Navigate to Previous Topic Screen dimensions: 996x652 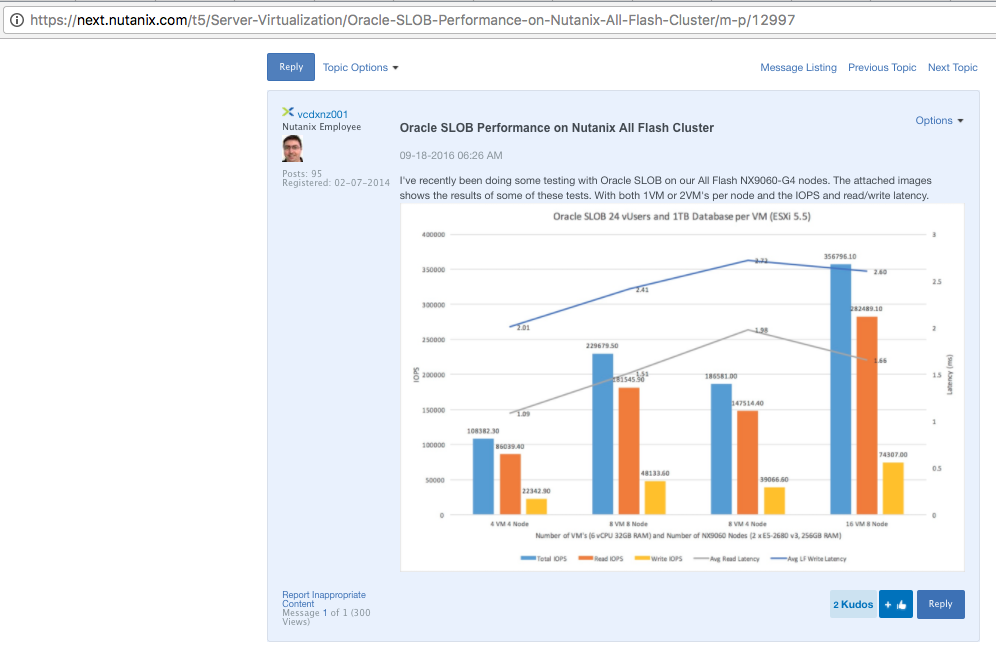[x=882, y=68]
